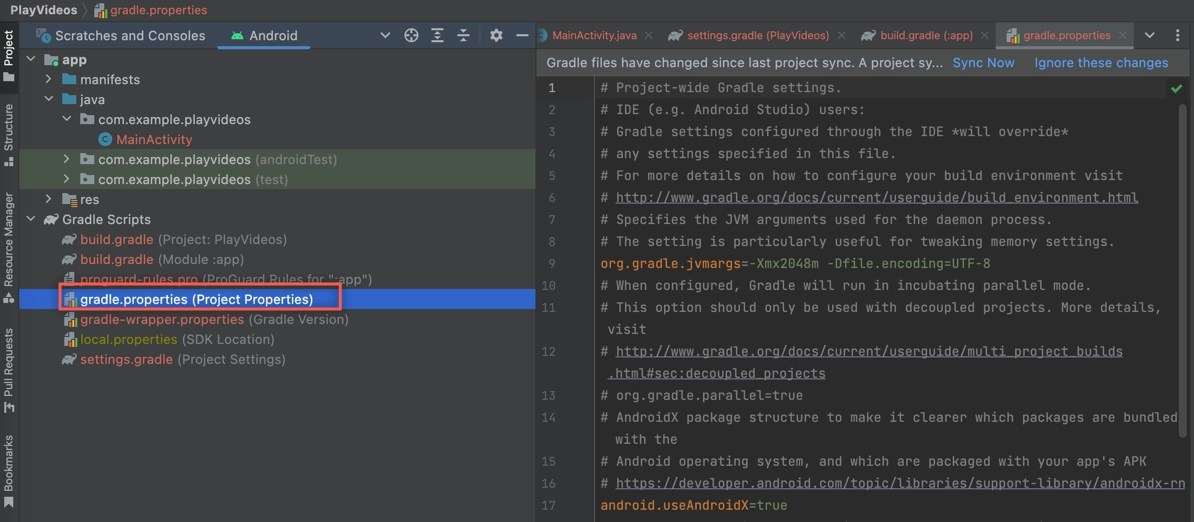Close the build.gradle (:app) tab
Viewport: 1194px width, 522px height.
985,35
